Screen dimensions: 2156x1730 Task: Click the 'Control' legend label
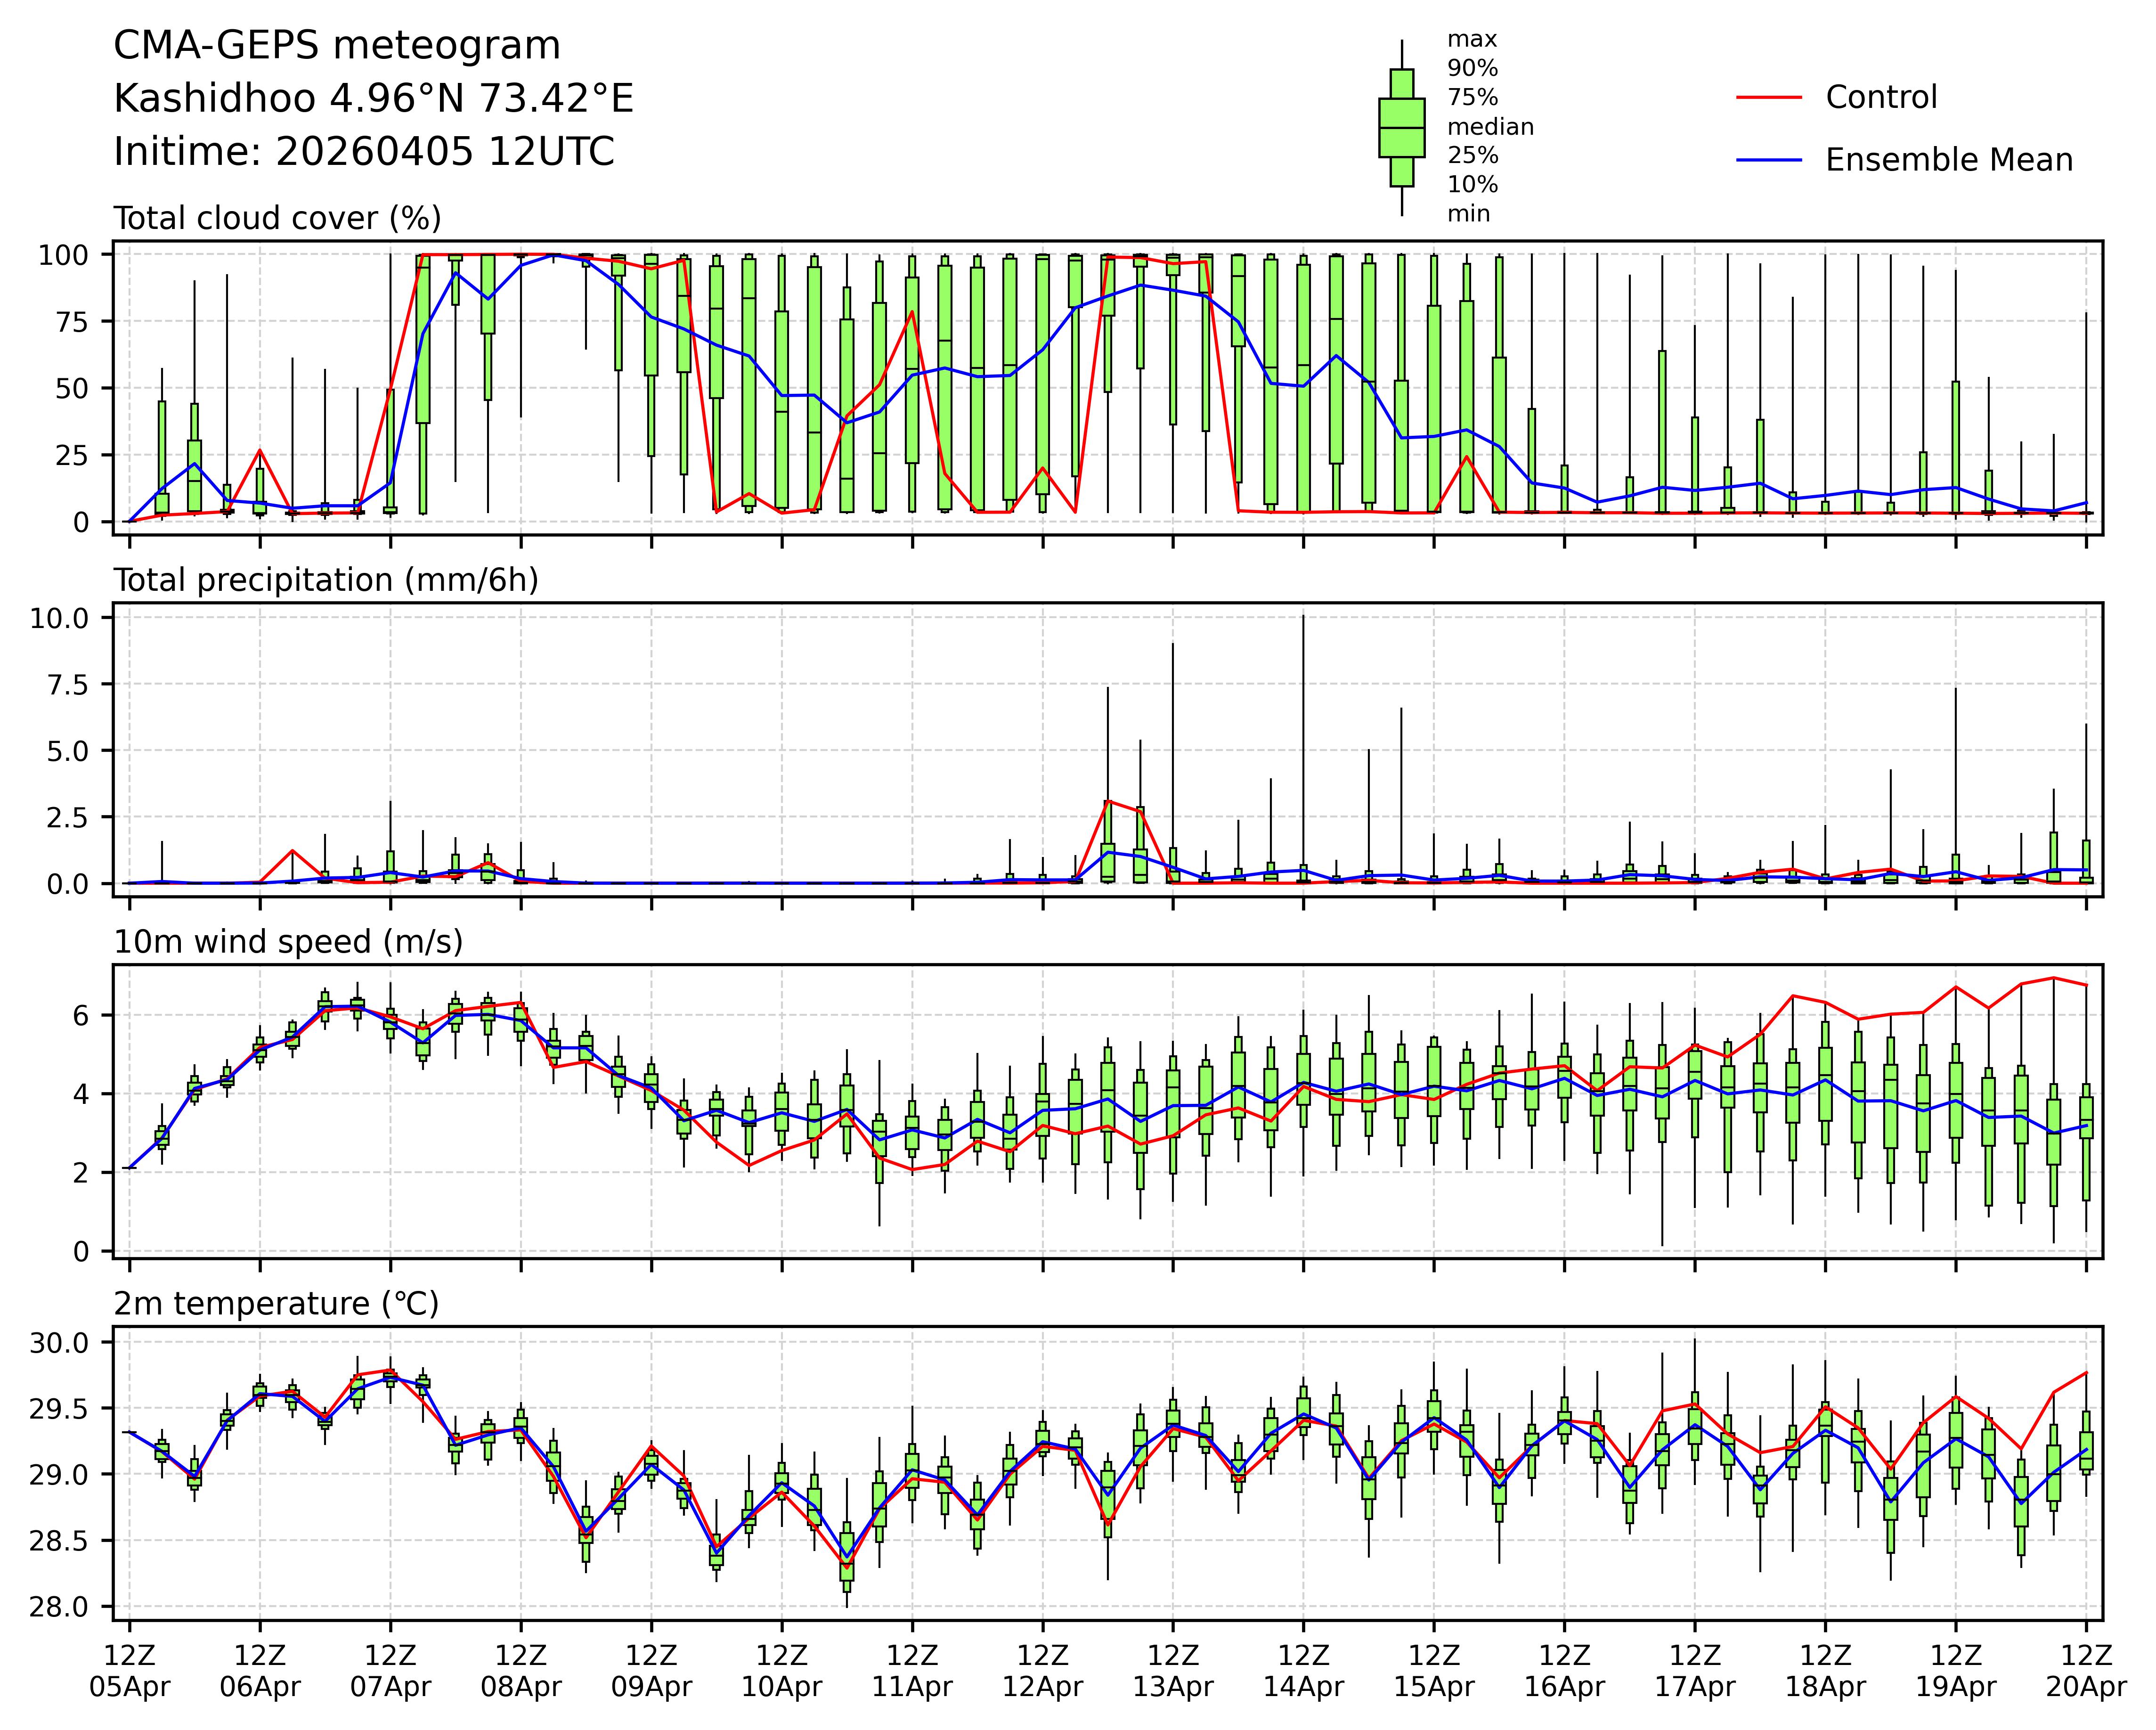pyautogui.click(x=1880, y=98)
